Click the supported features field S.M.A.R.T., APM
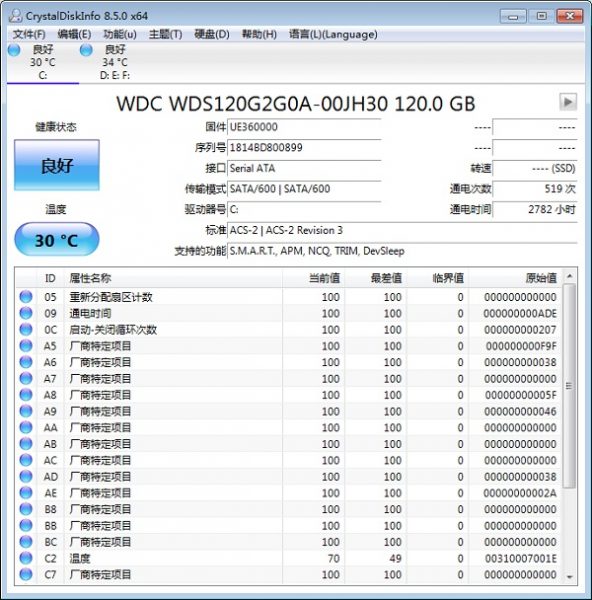The height and width of the screenshot is (600, 592). [402, 251]
